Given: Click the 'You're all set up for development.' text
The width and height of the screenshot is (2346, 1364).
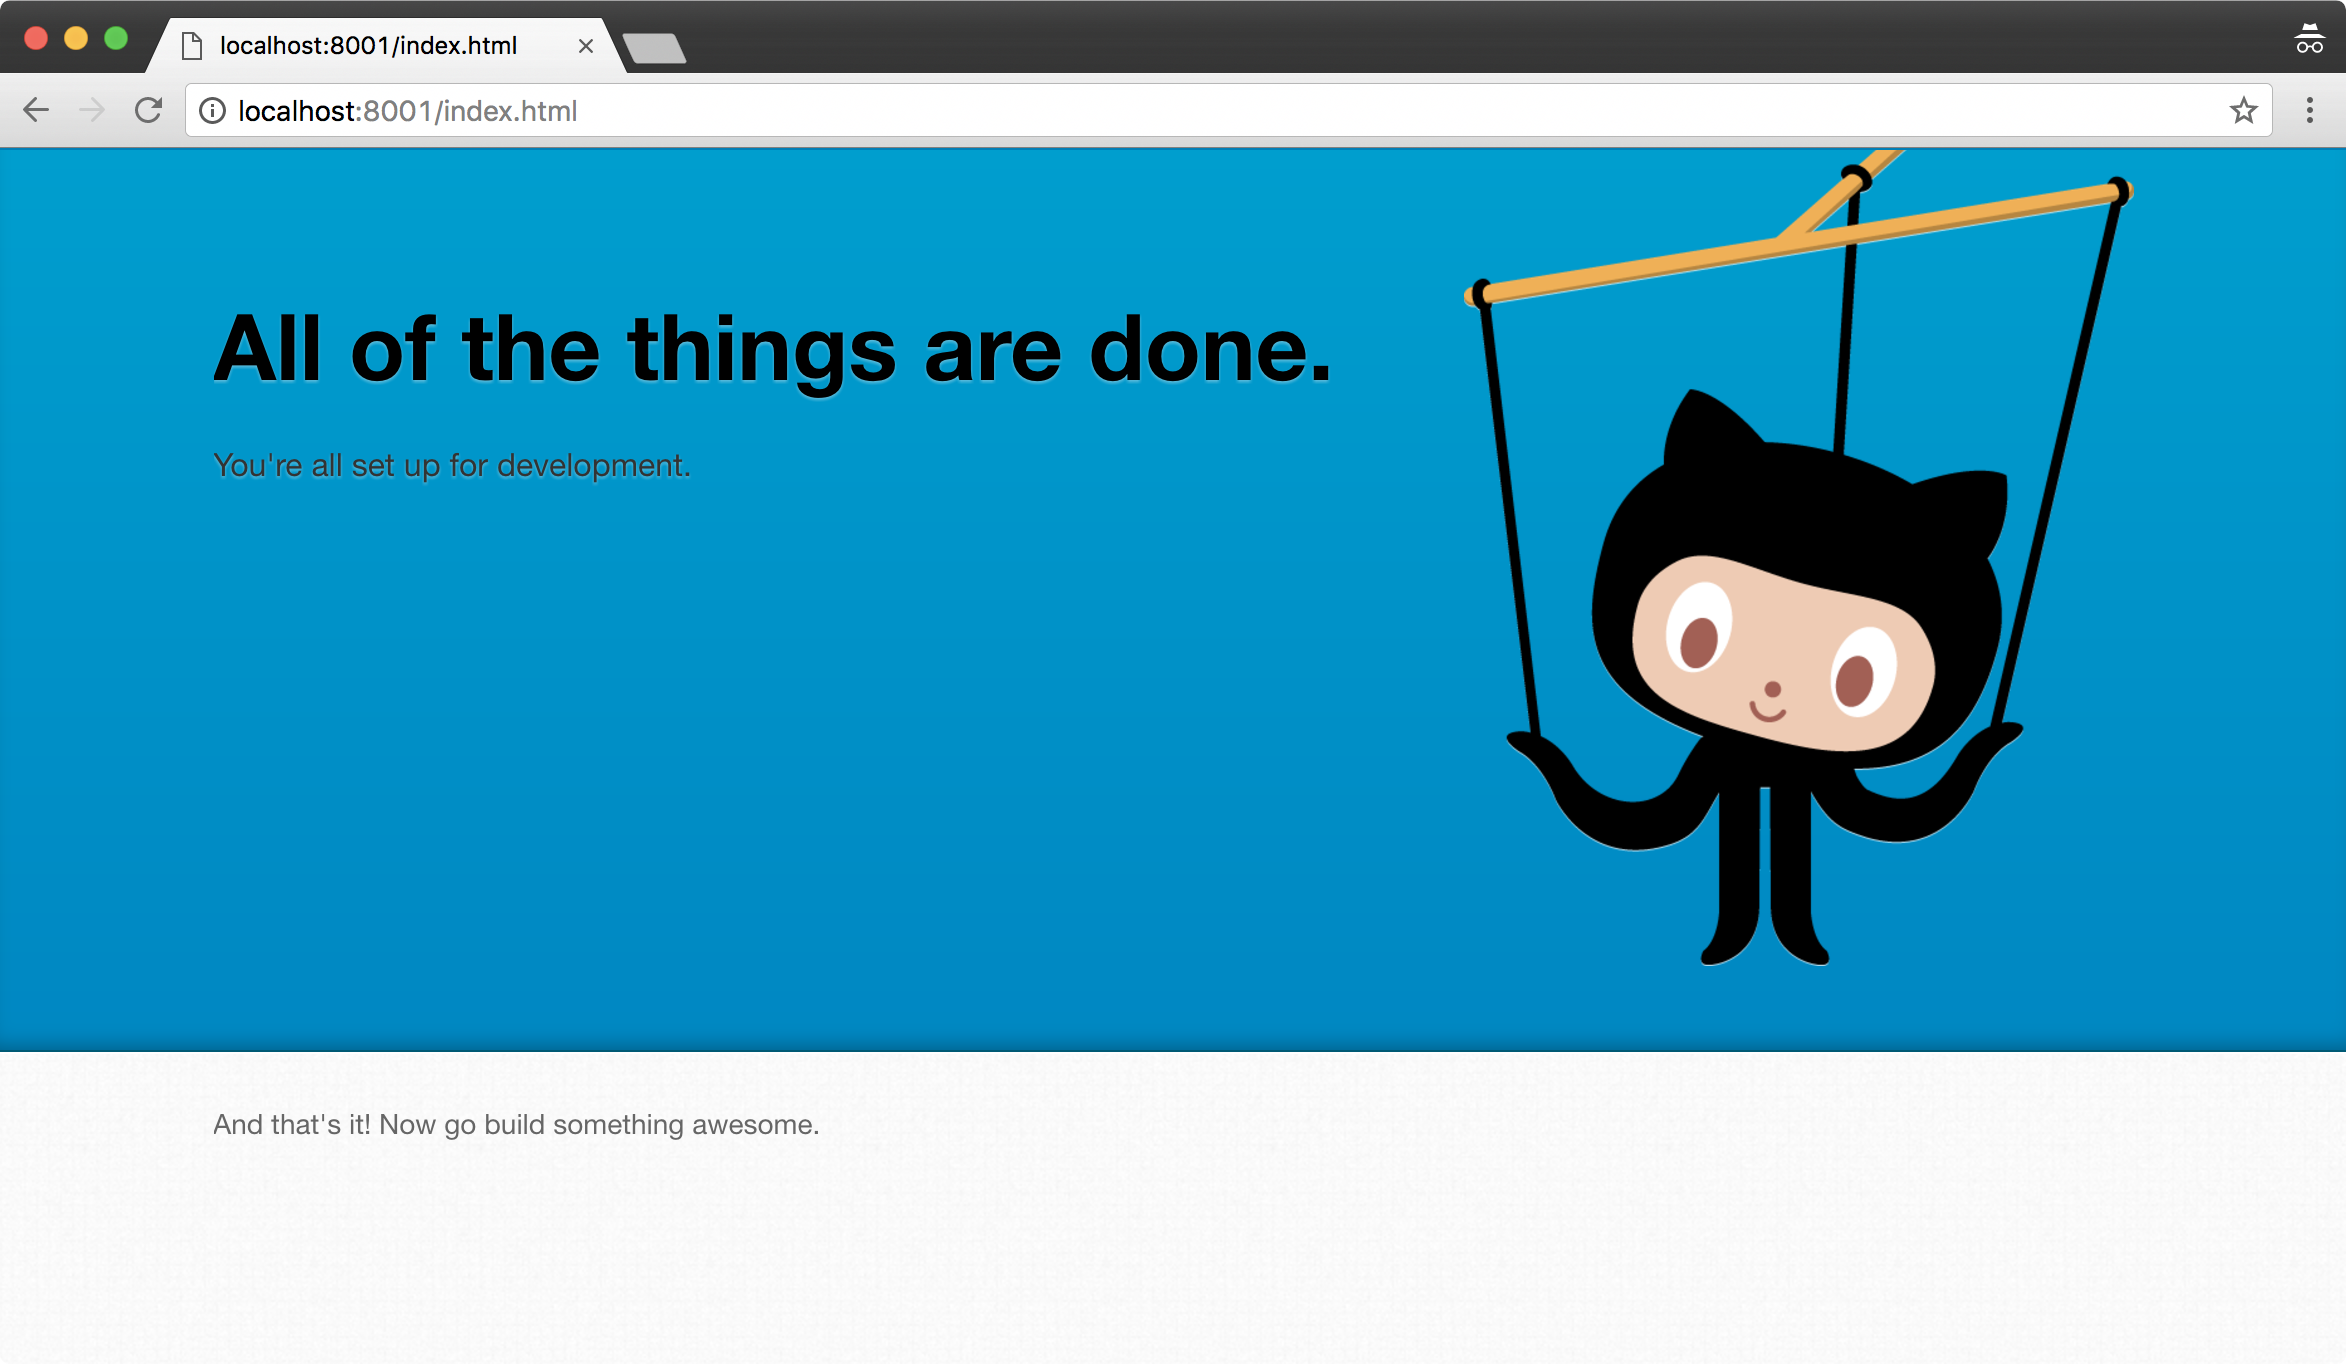Looking at the screenshot, I should click(x=452, y=466).
